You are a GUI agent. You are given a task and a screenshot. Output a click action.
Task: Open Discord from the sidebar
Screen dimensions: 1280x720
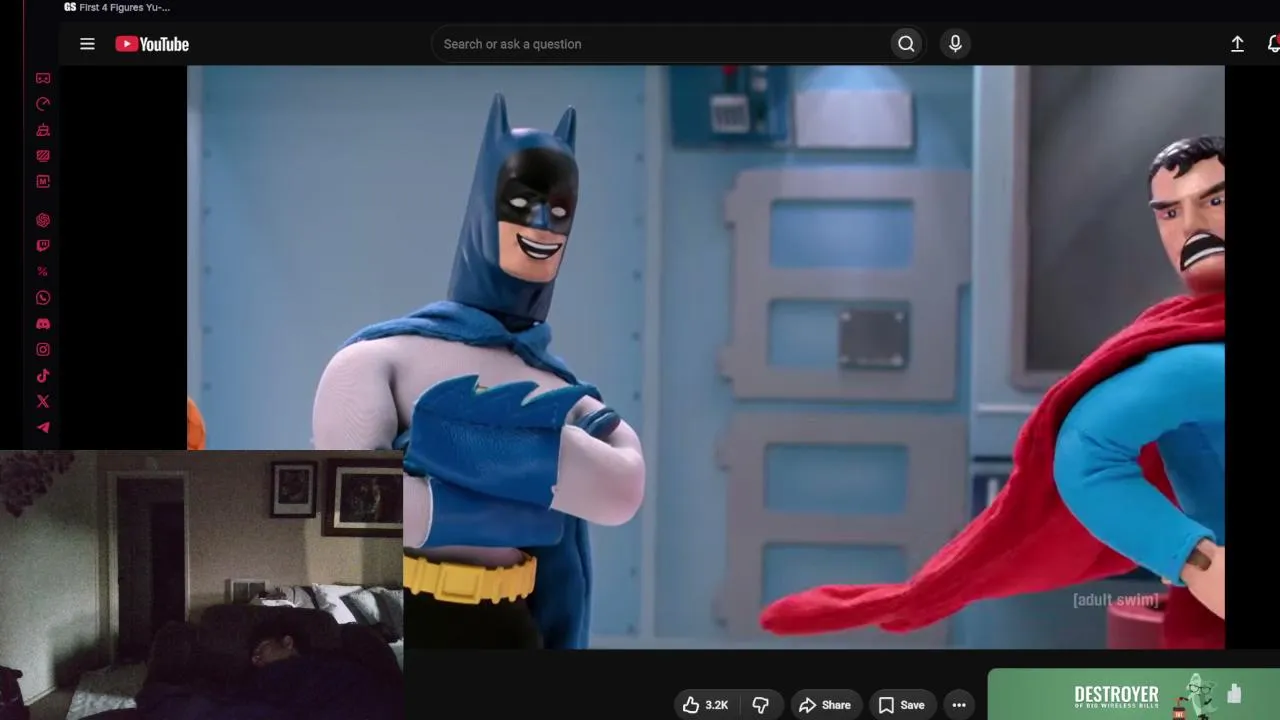(x=43, y=324)
